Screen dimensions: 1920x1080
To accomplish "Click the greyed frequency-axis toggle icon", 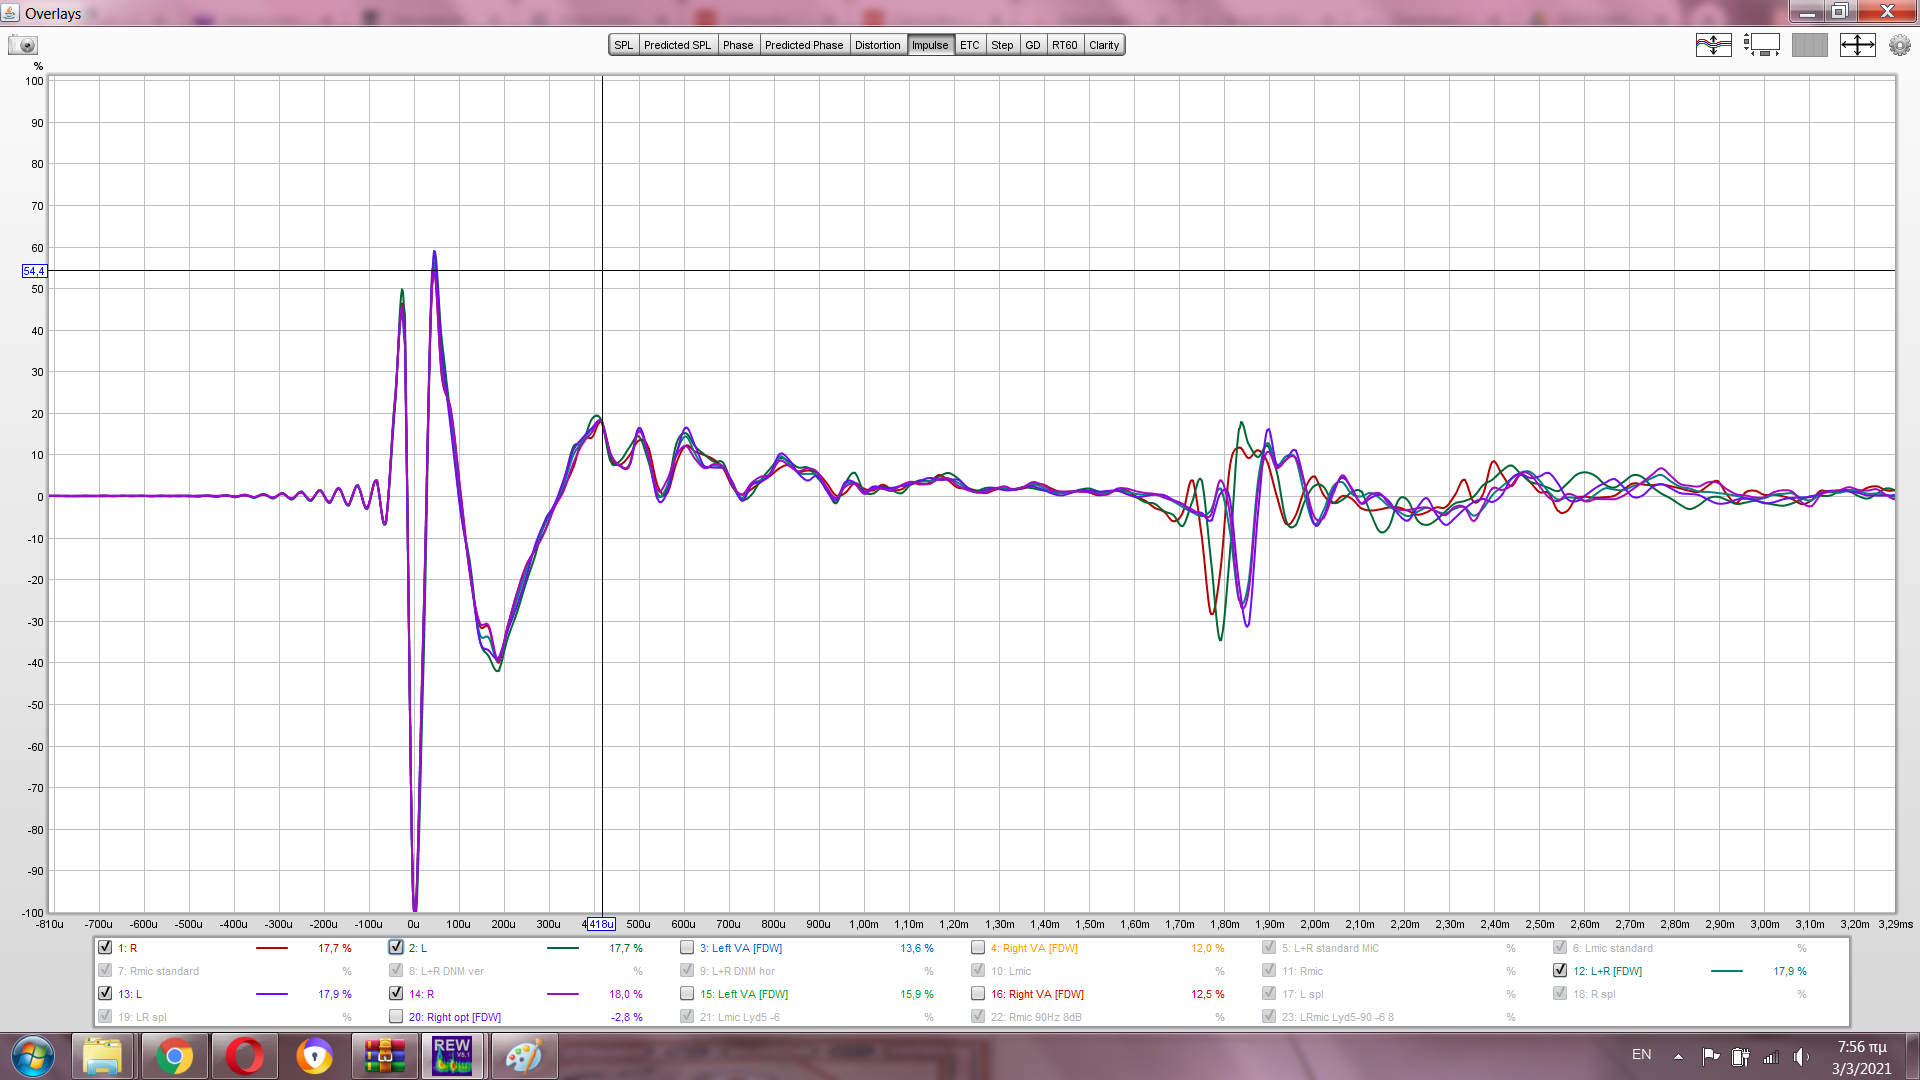I will [1809, 45].
